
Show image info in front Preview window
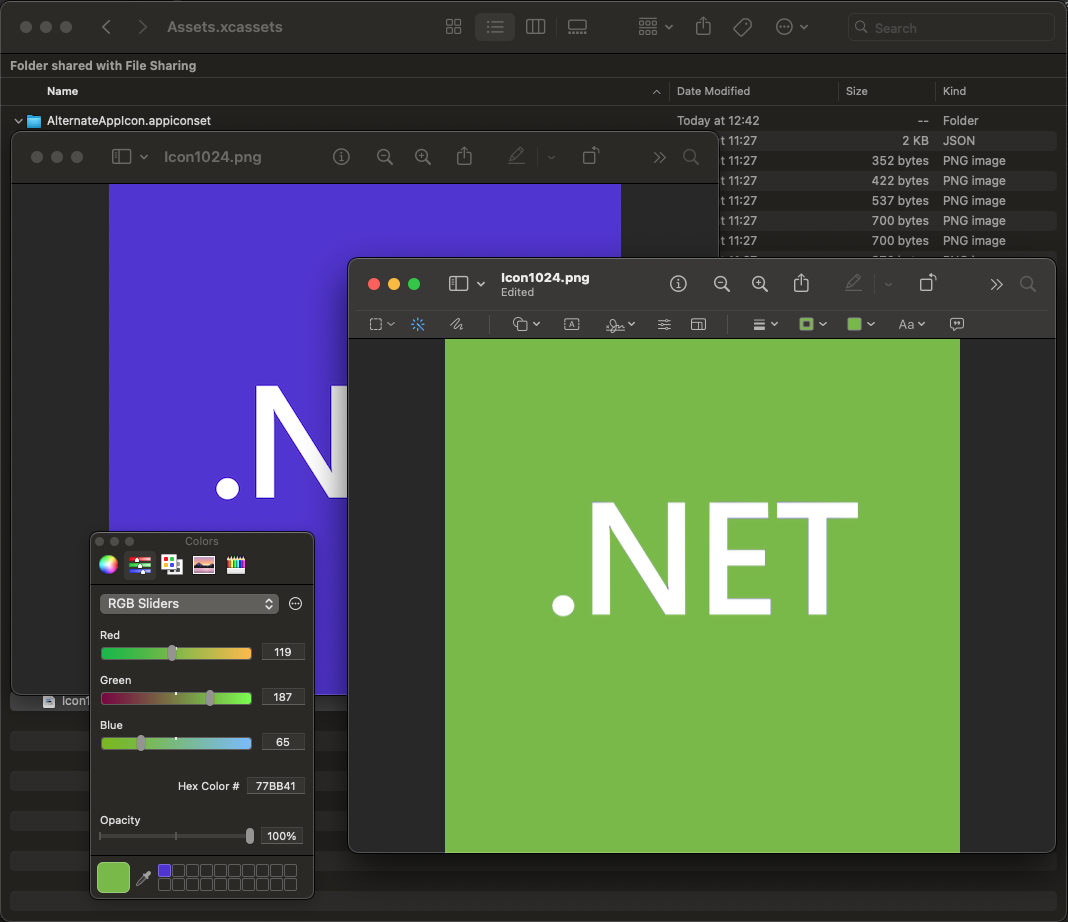point(678,284)
